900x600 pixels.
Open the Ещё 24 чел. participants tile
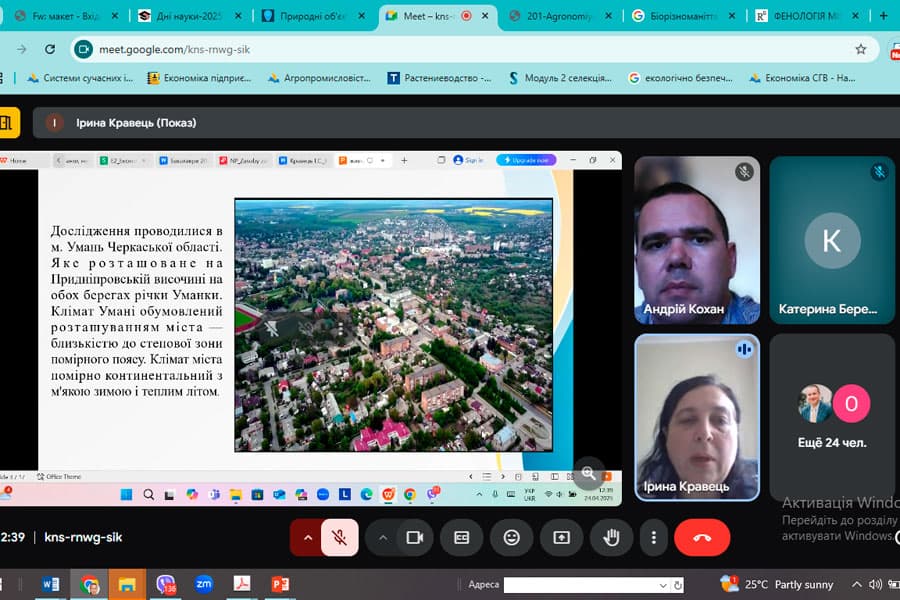[832, 417]
